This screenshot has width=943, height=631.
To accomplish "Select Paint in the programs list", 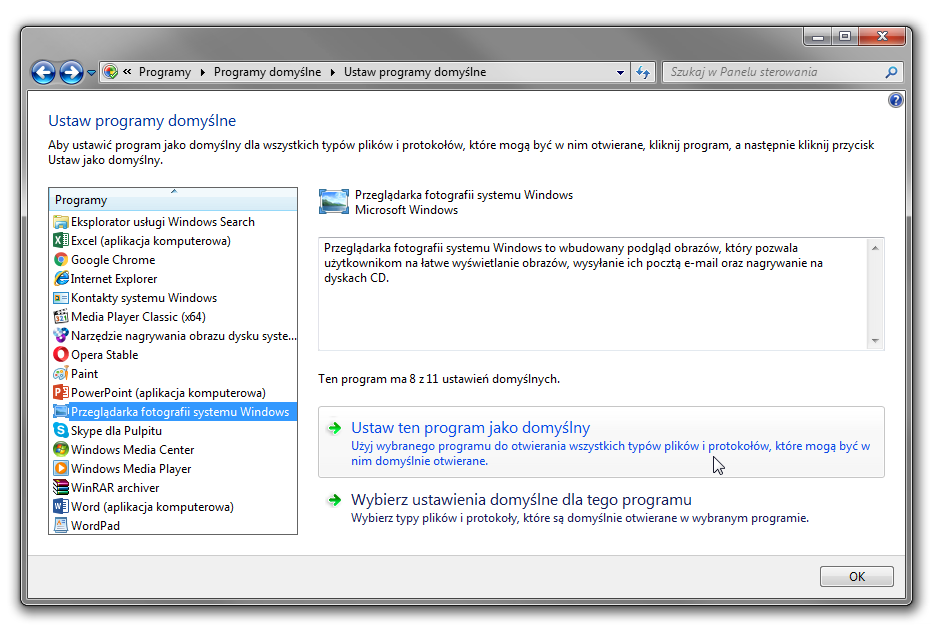I will click(x=173, y=374).
